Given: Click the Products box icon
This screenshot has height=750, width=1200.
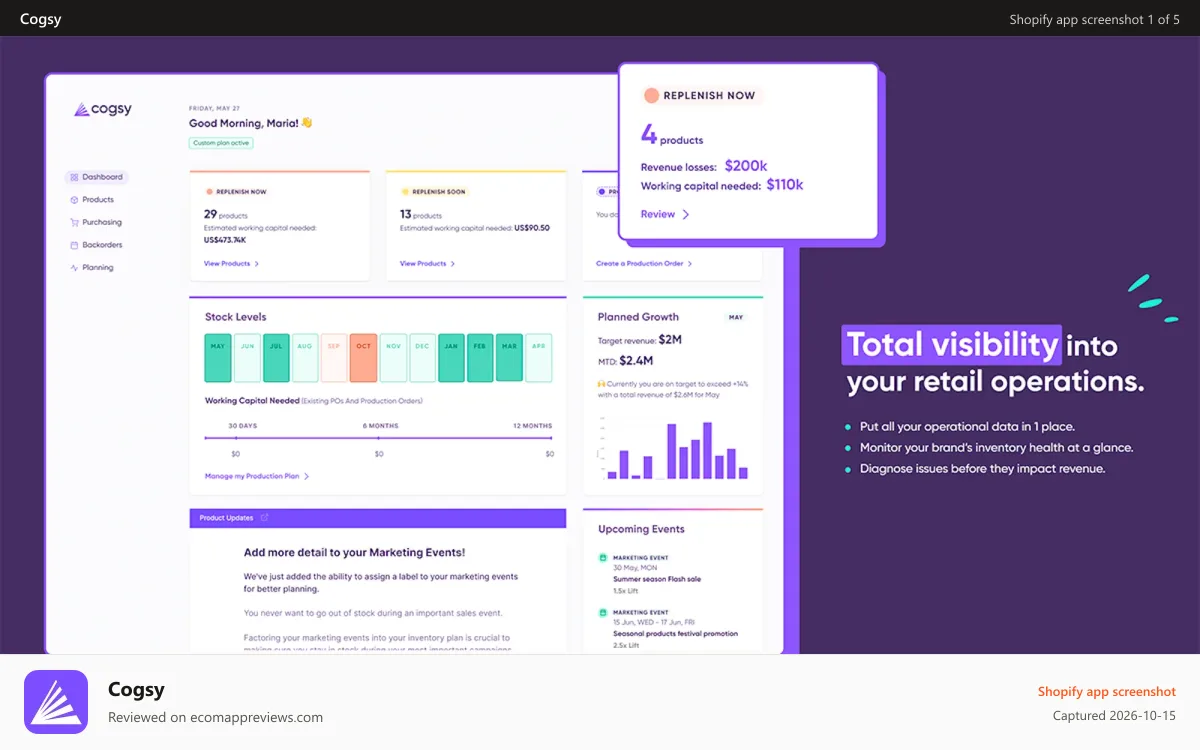Looking at the screenshot, I should [x=74, y=200].
